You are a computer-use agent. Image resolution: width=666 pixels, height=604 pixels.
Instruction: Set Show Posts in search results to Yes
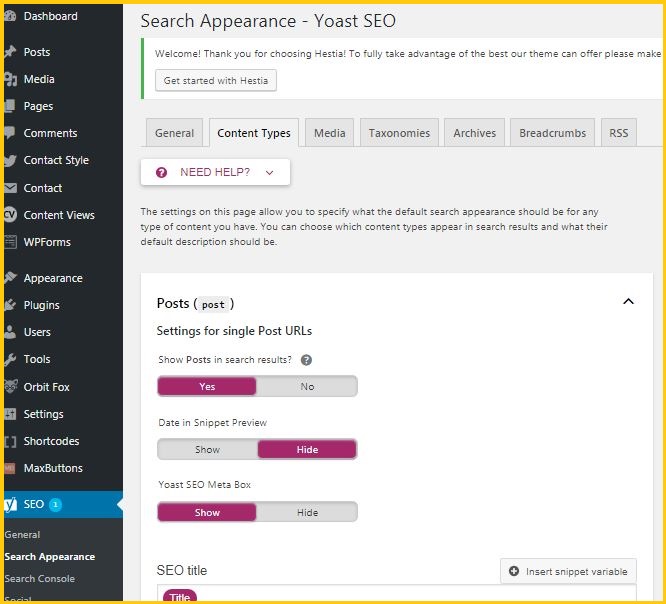point(207,387)
